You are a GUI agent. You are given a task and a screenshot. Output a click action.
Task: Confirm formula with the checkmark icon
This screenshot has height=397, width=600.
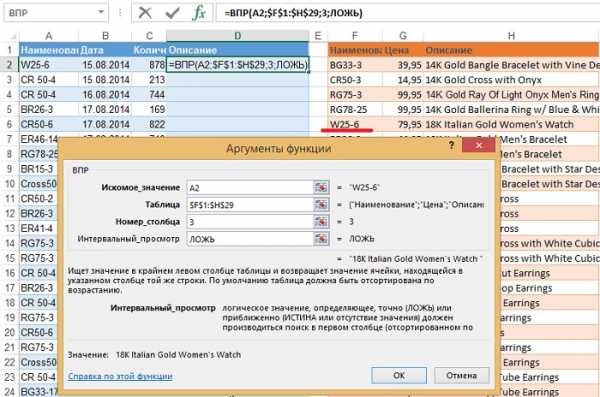172,13
